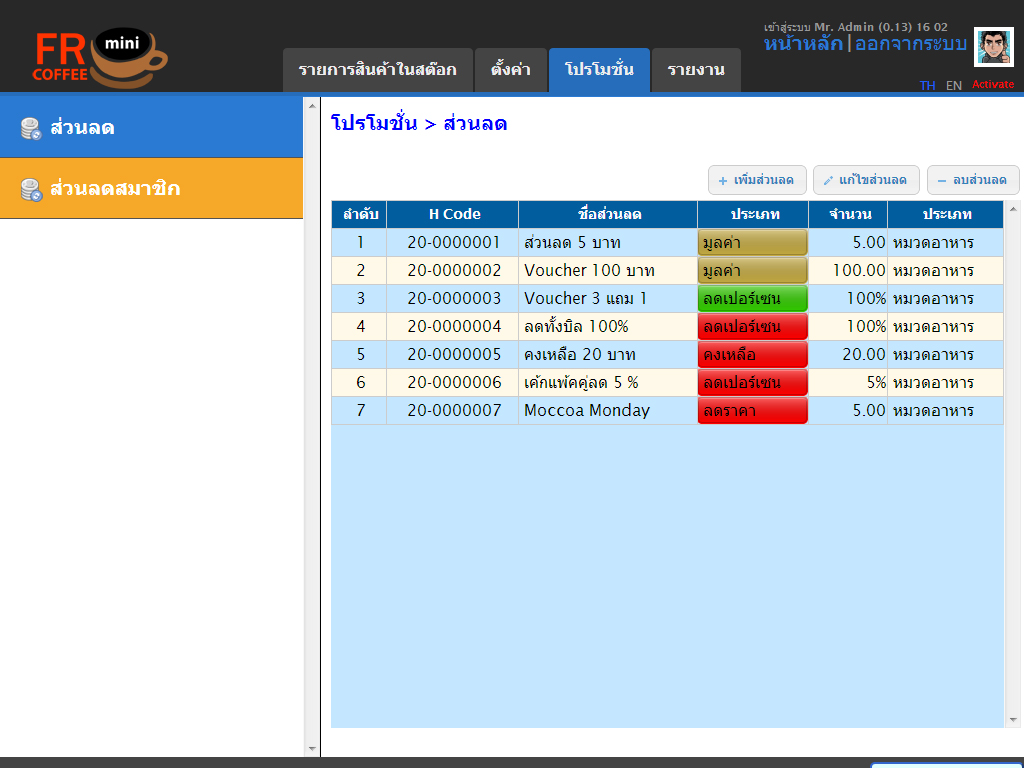Click the table scrollbar down arrow

point(1013,720)
